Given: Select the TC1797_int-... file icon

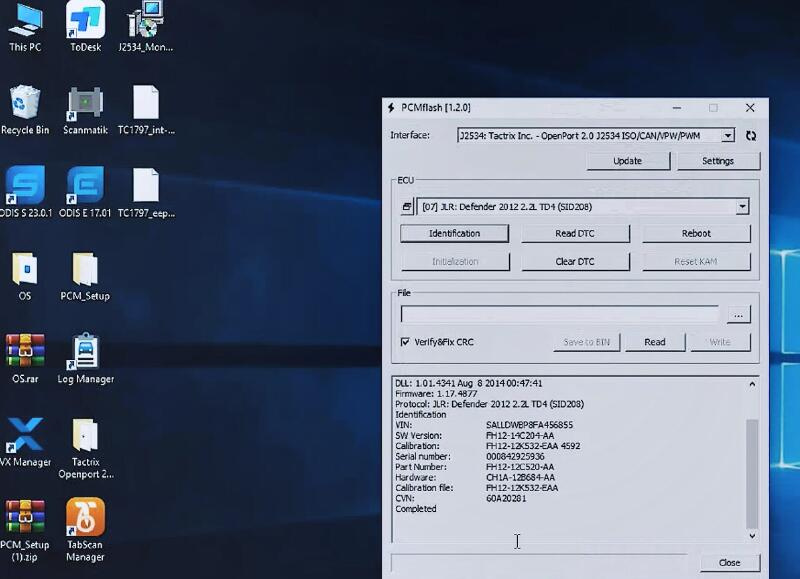Looking at the screenshot, I should [146, 109].
